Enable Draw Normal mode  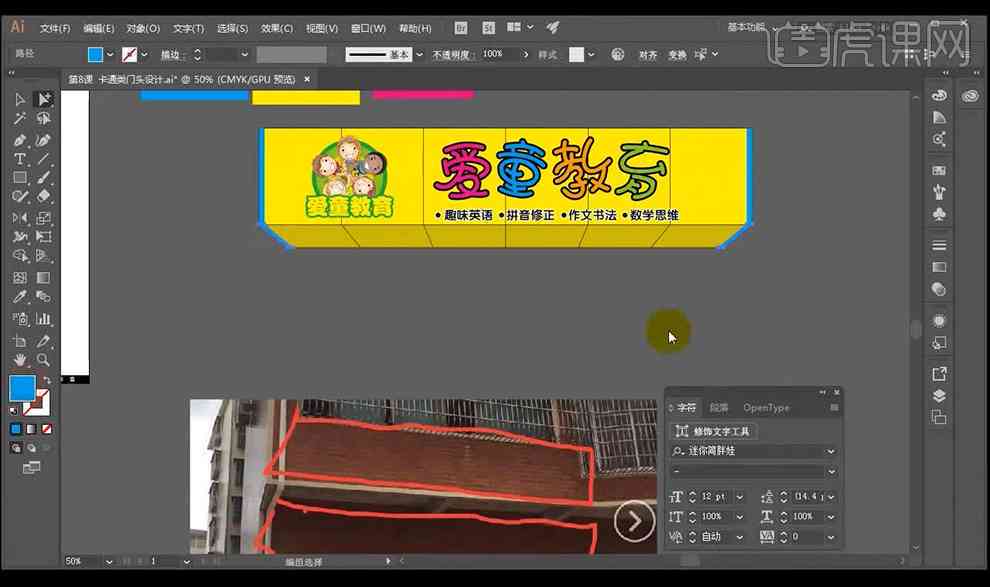(x=16, y=448)
